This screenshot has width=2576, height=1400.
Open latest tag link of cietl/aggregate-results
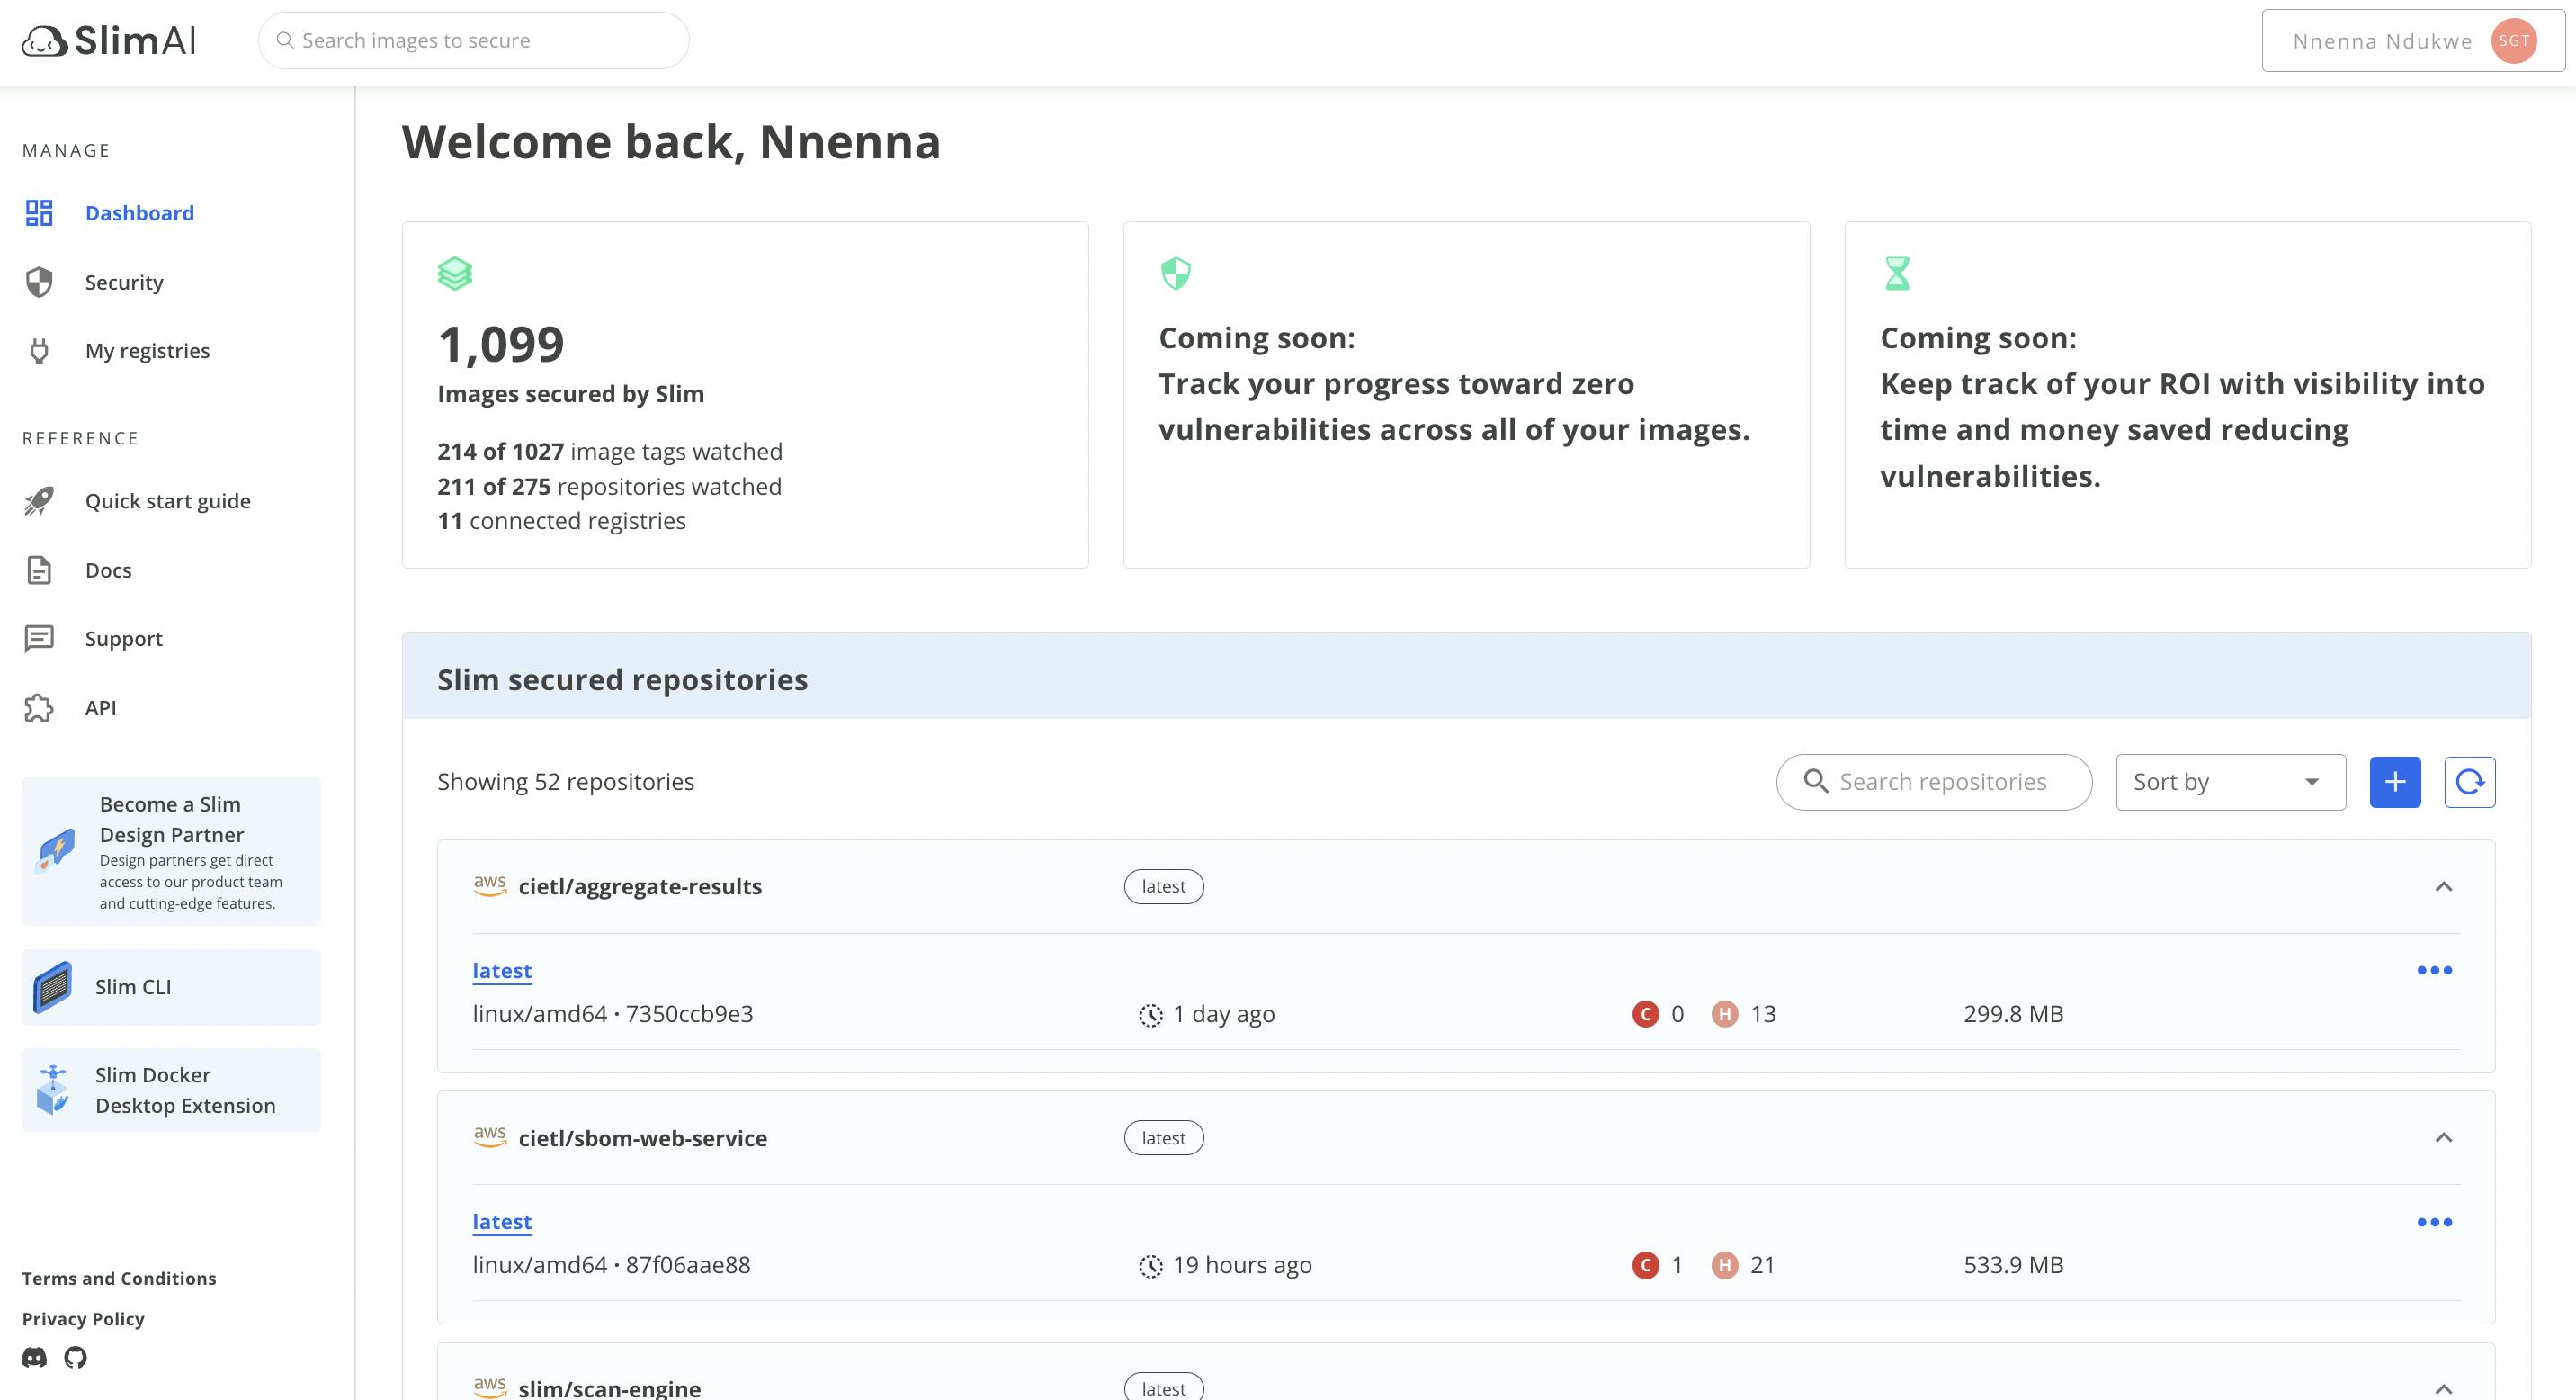(502, 971)
